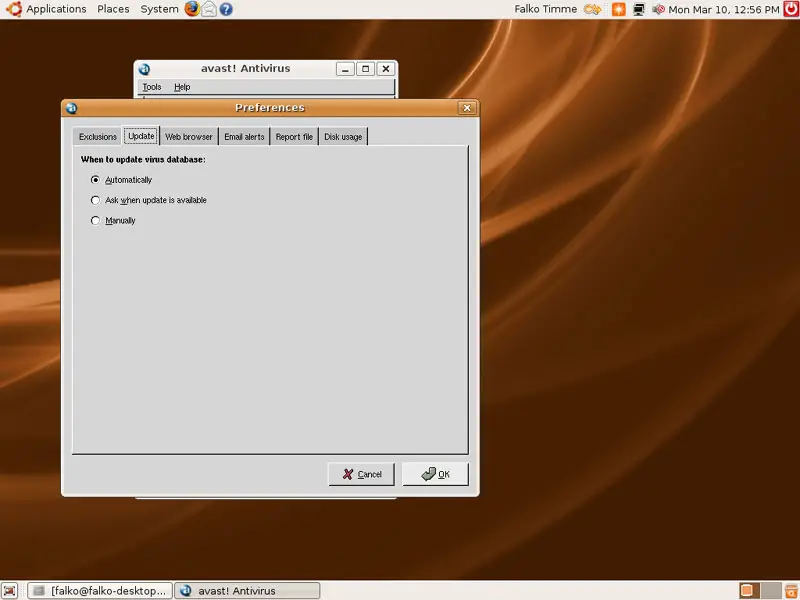Launch the mail client from top panel
Image resolution: width=800 pixels, height=600 pixels.
pyautogui.click(x=209, y=9)
